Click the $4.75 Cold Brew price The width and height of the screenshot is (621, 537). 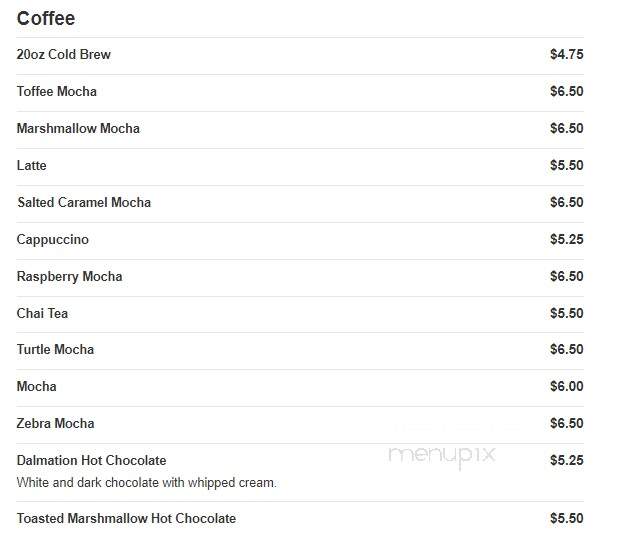click(567, 54)
